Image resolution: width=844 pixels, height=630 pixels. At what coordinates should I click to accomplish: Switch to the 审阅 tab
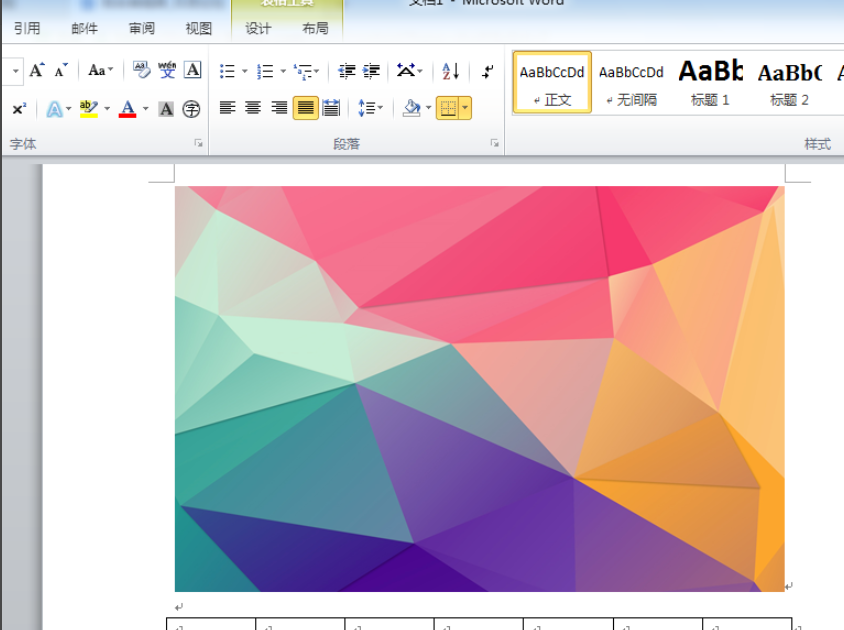[x=142, y=28]
